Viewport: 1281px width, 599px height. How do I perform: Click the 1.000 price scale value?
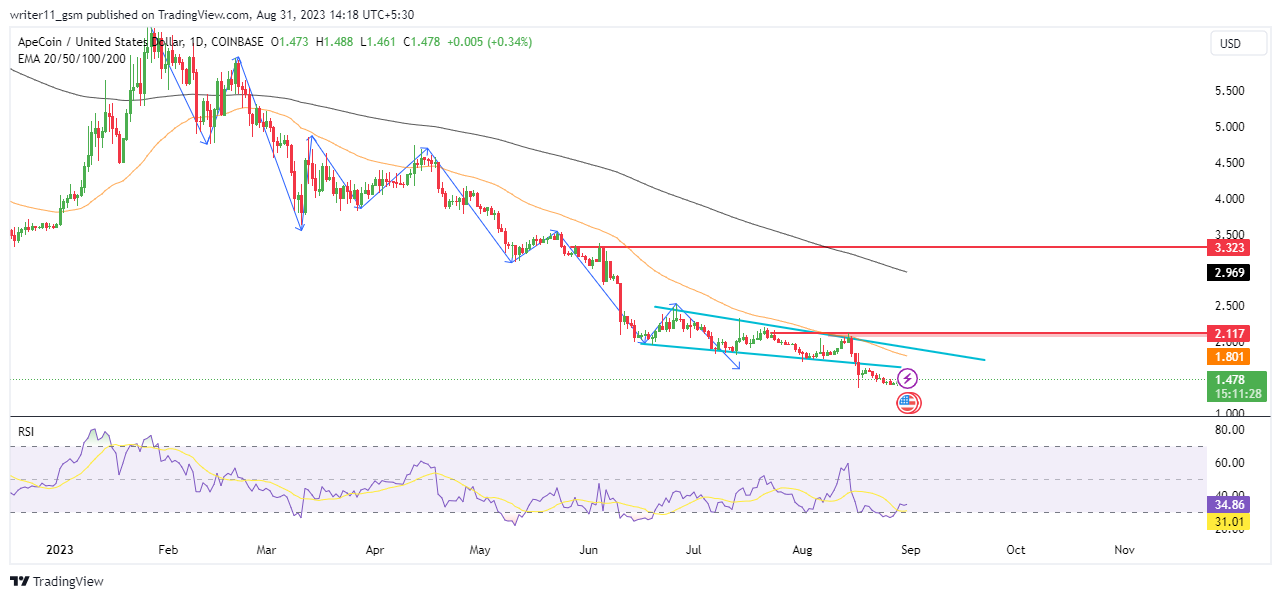pyautogui.click(x=1229, y=413)
